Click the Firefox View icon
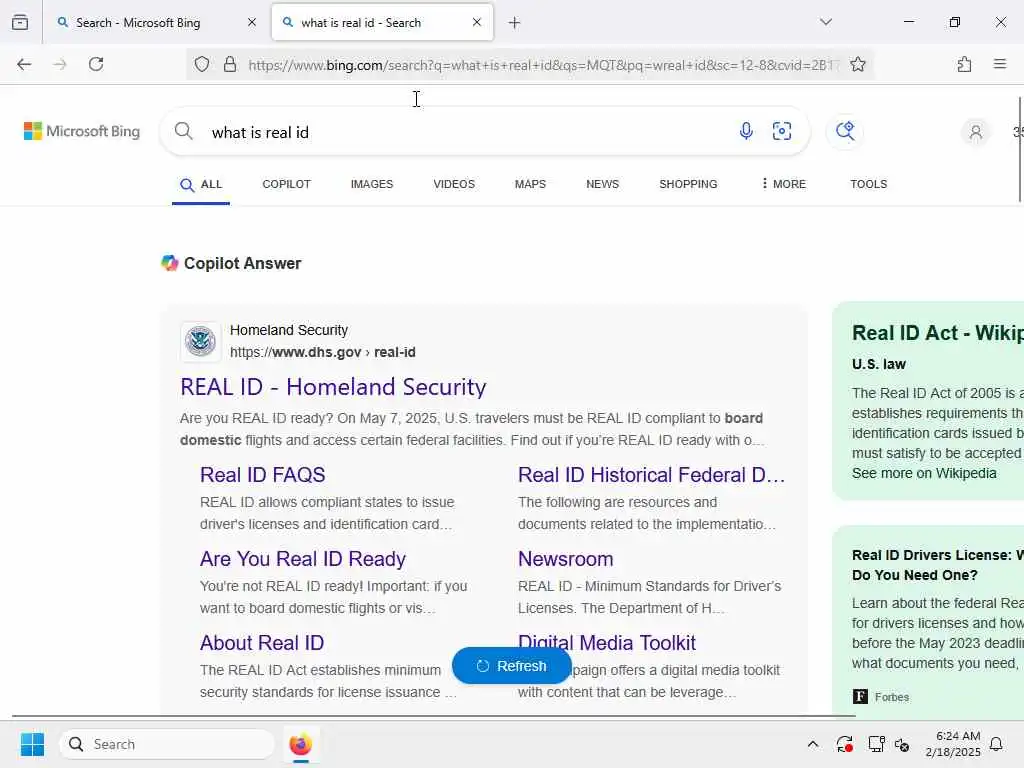This screenshot has width=1024, height=768. (x=20, y=22)
